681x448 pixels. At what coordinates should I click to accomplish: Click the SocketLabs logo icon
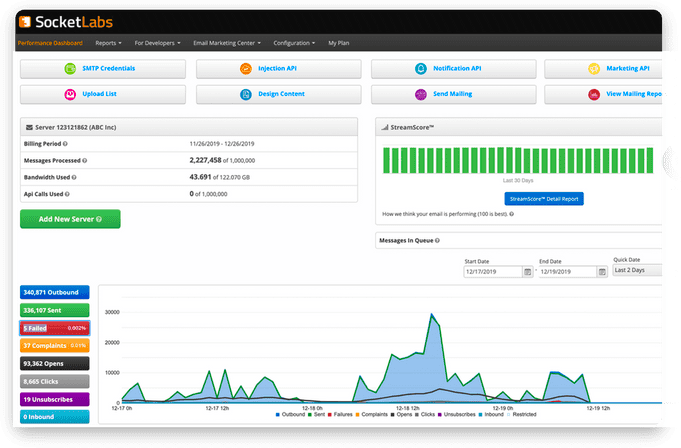click(x=25, y=21)
